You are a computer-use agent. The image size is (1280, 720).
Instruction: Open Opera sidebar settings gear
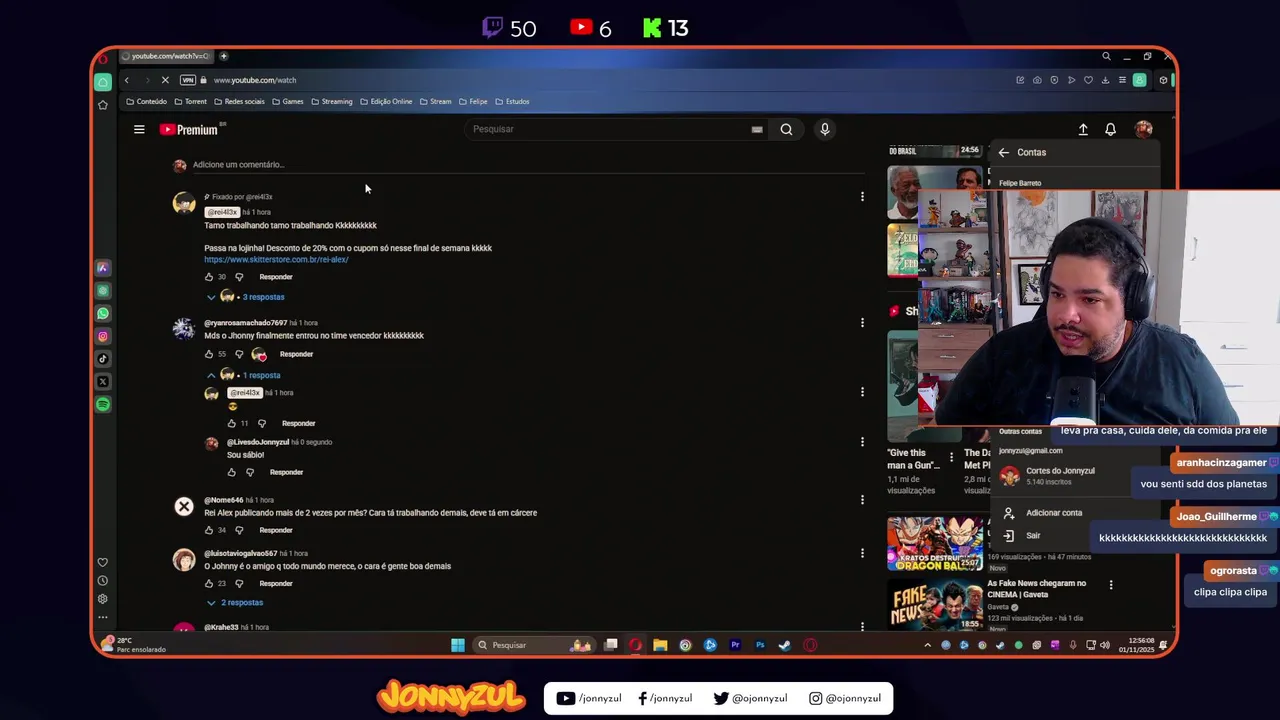click(102, 599)
